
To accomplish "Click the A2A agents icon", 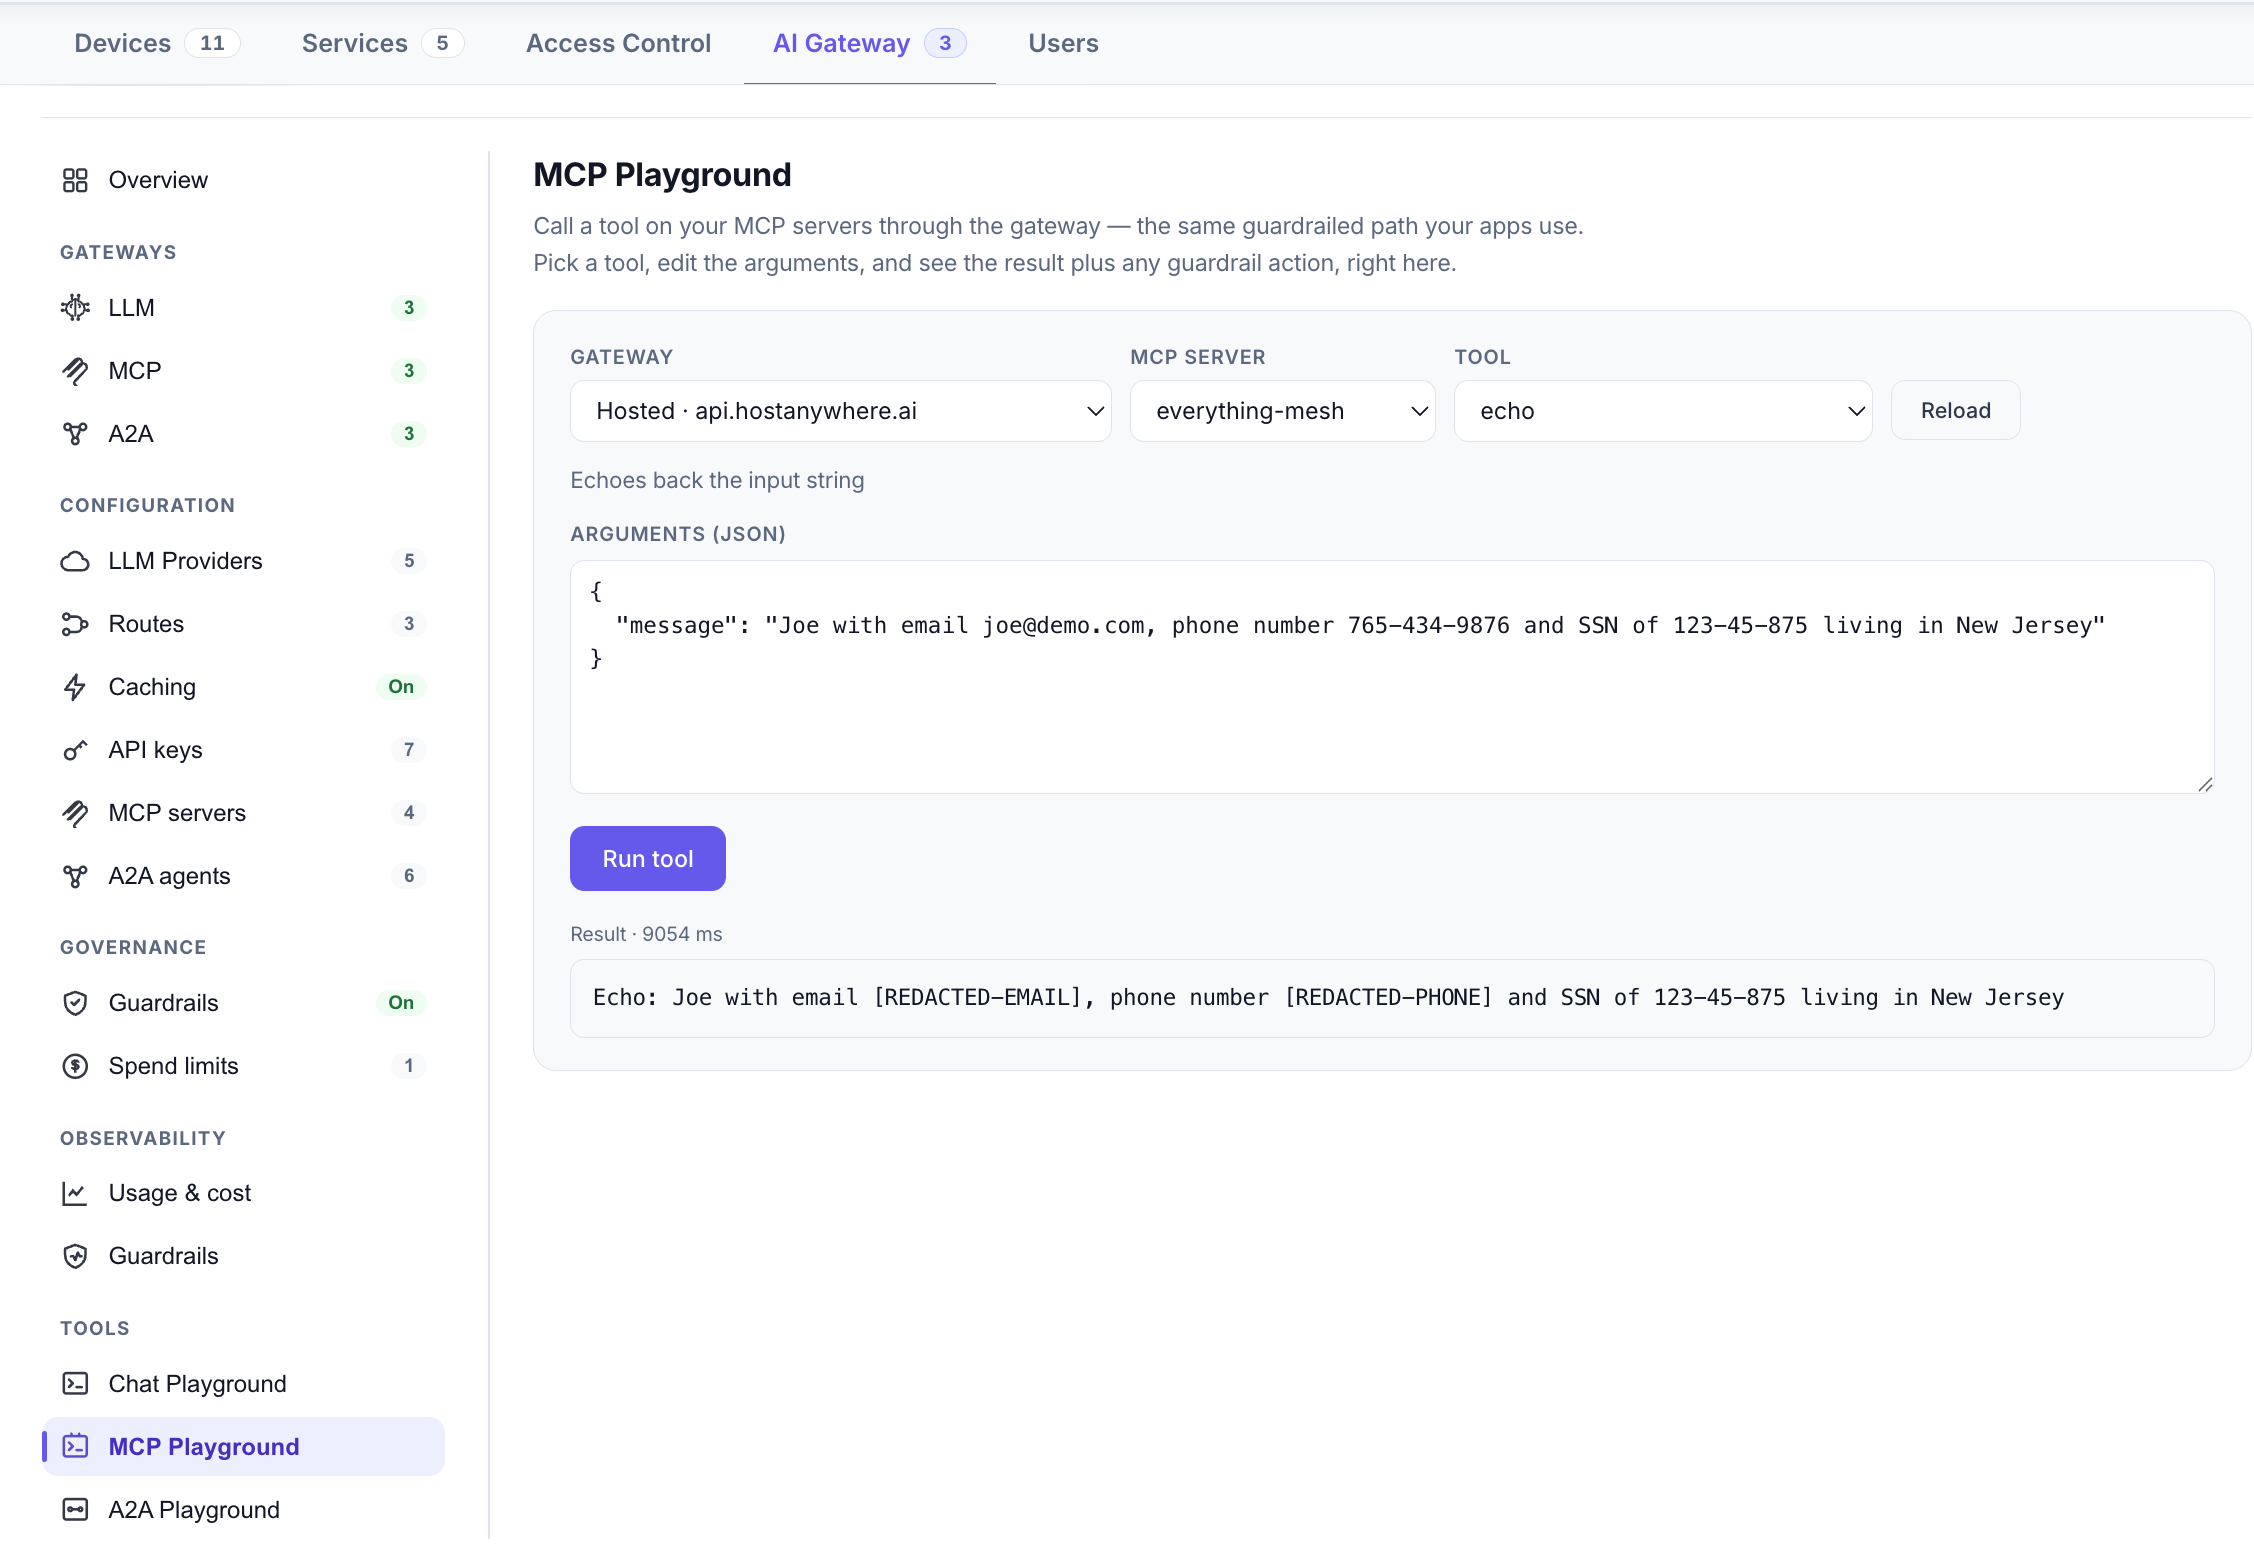I will [x=75, y=876].
